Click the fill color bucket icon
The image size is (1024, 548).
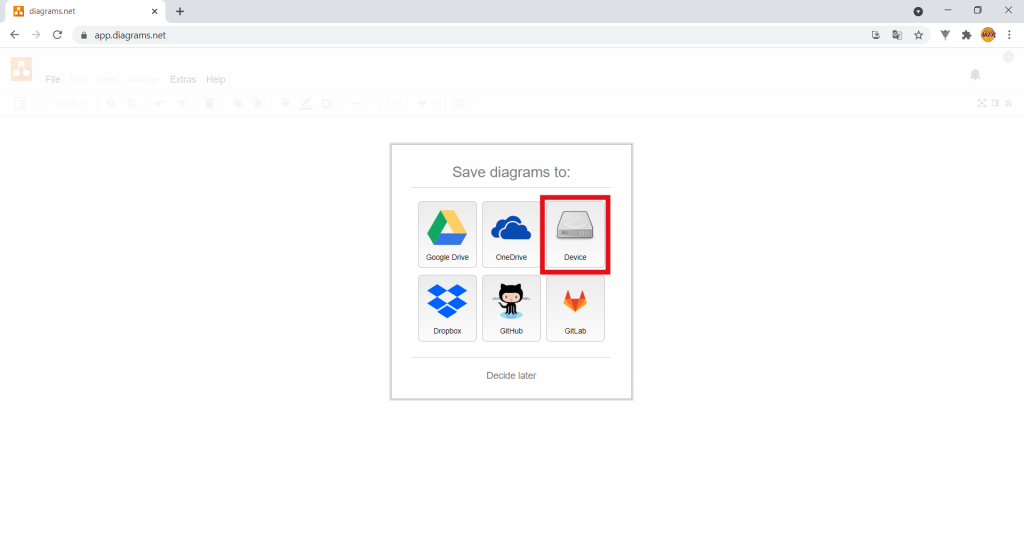286,103
